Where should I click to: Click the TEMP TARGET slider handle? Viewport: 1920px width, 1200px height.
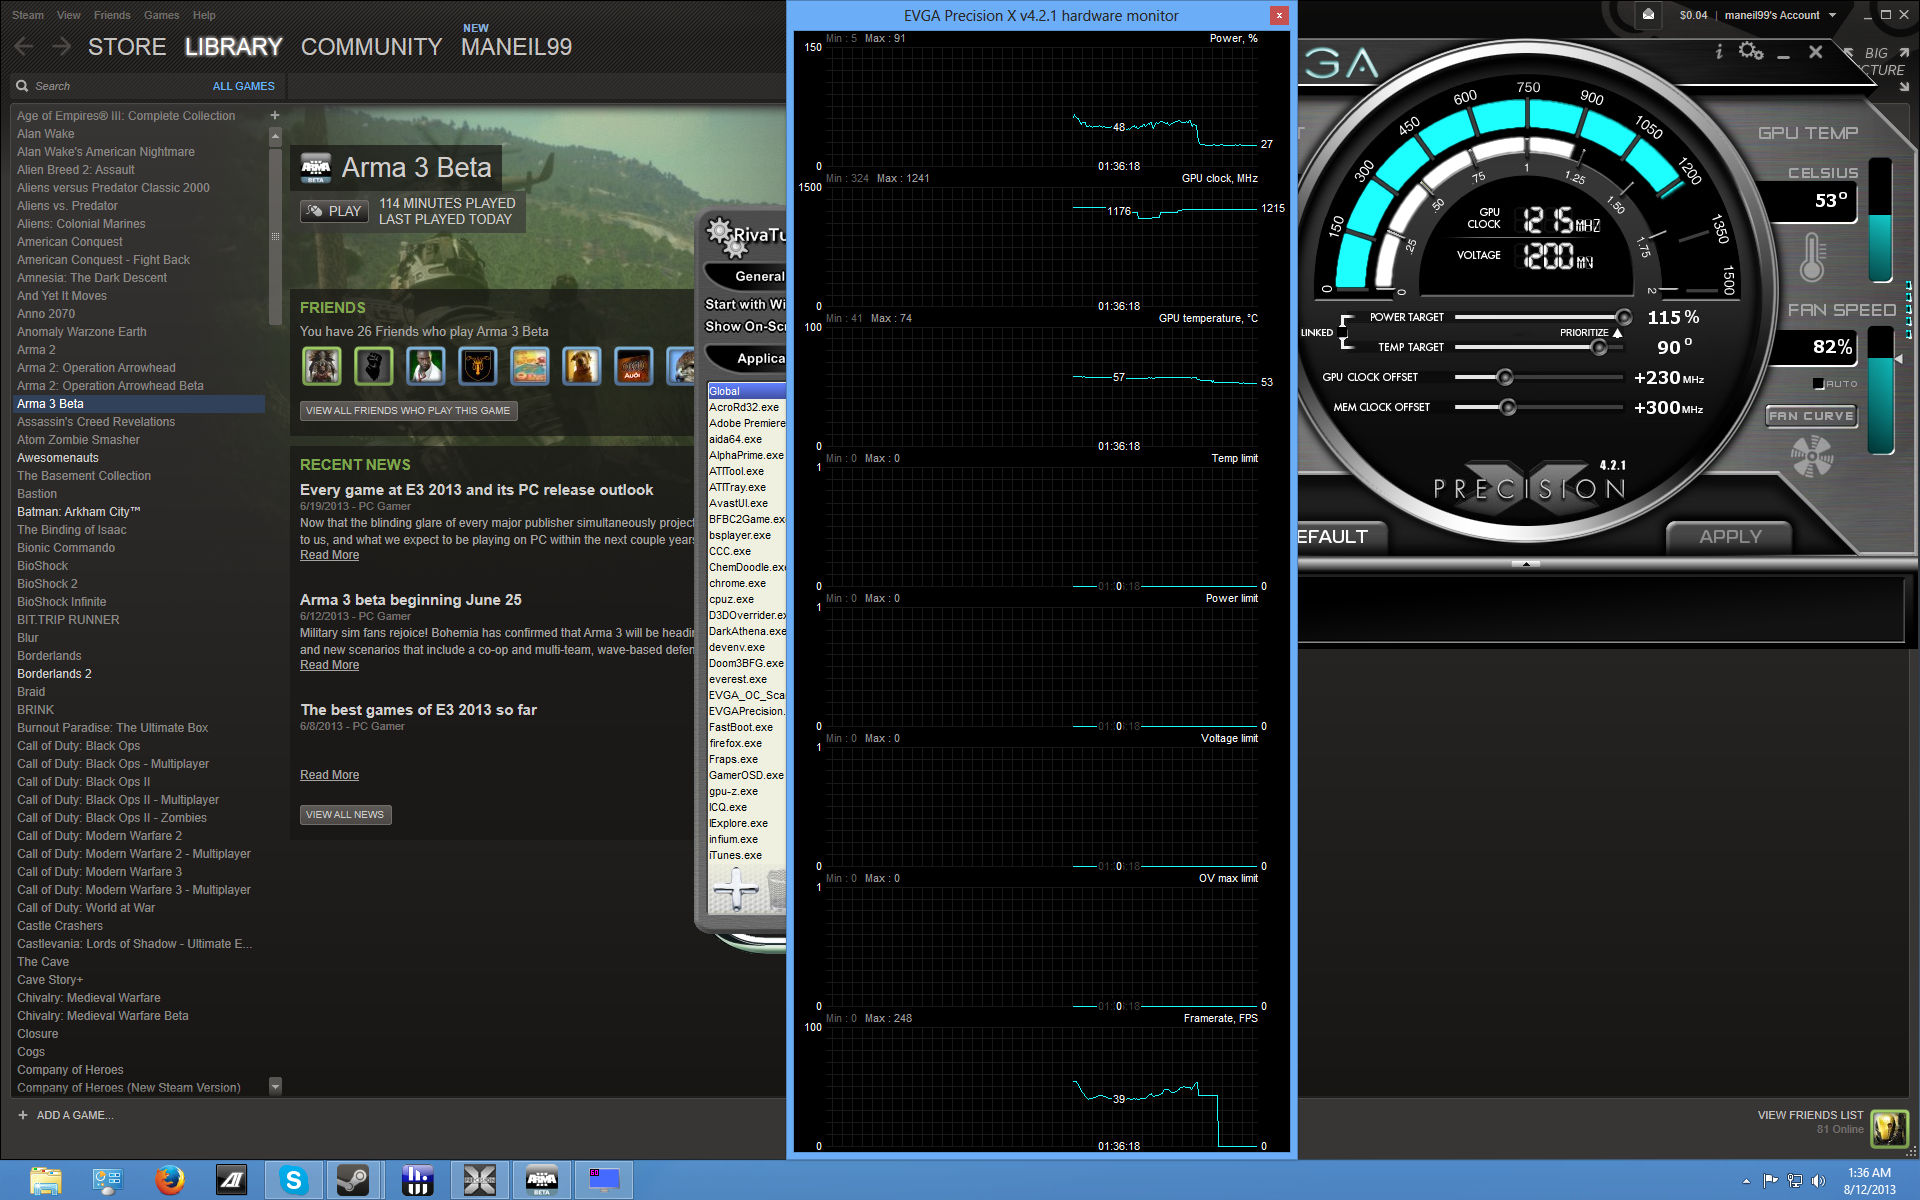(1599, 347)
